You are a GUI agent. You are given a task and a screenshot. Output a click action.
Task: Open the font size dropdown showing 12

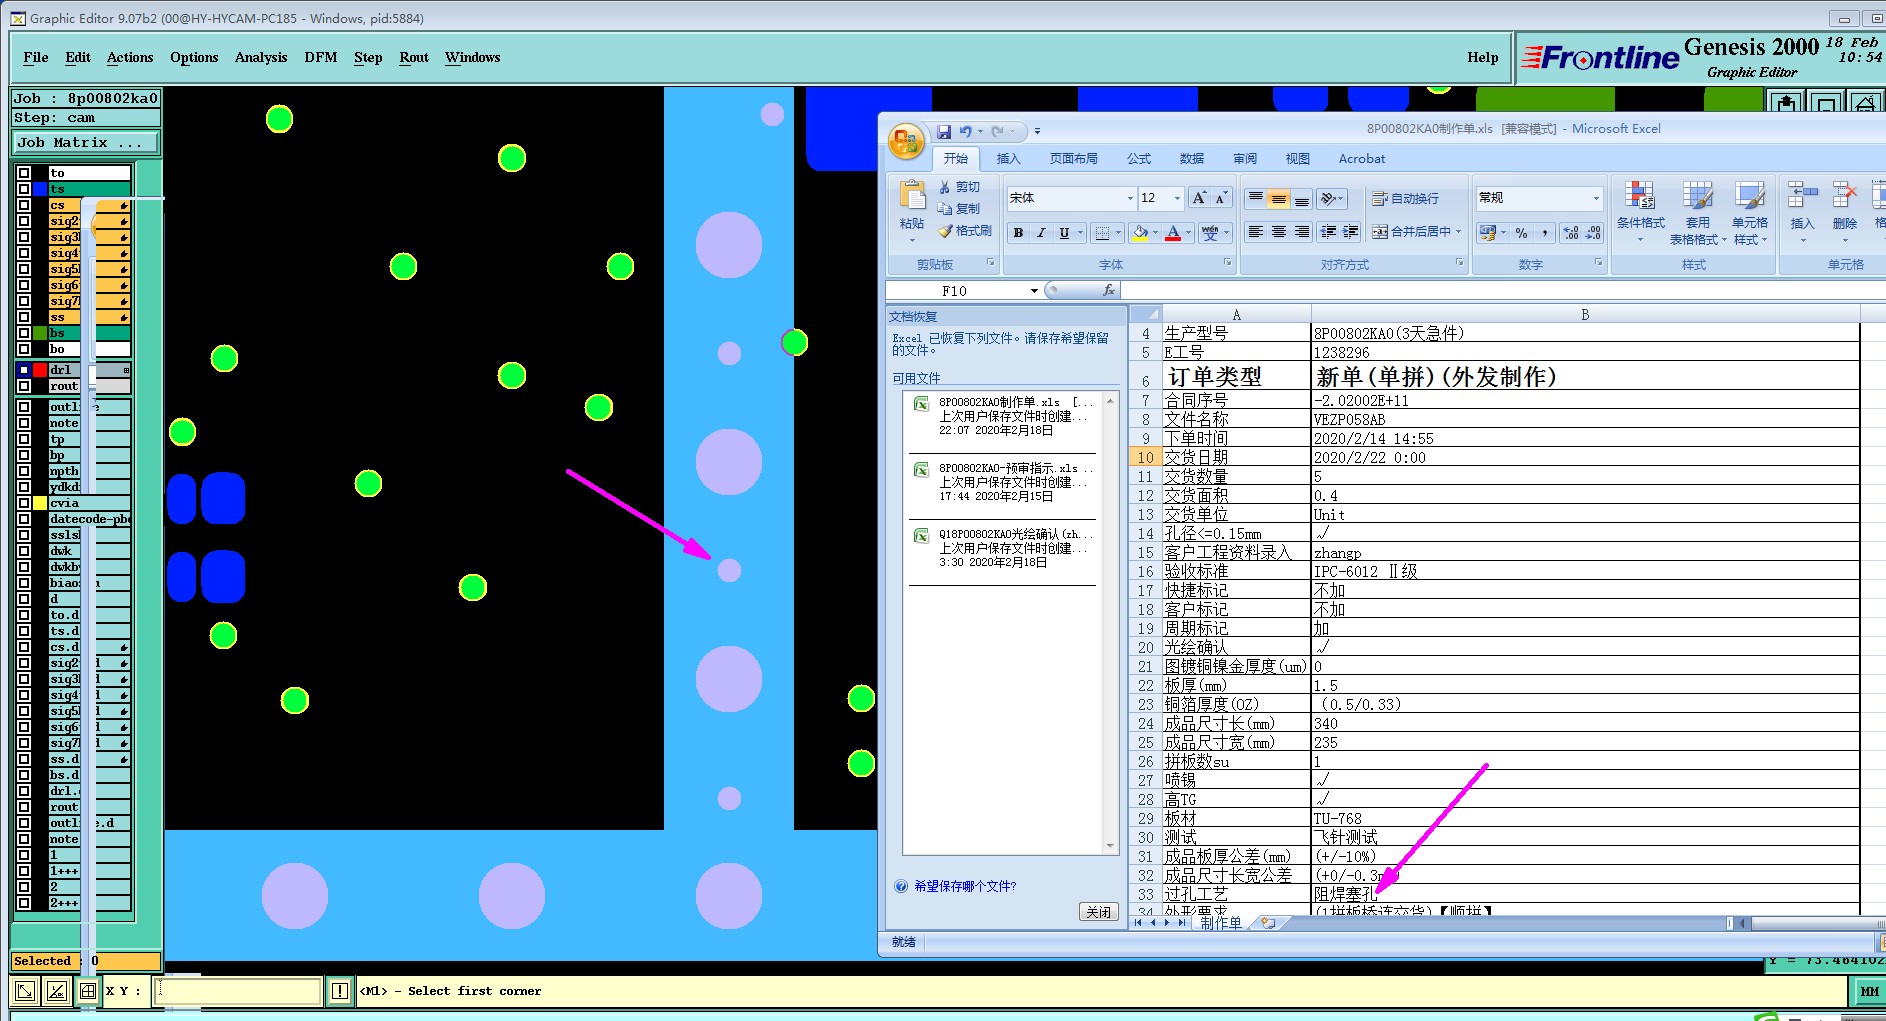tap(1177, 198)
